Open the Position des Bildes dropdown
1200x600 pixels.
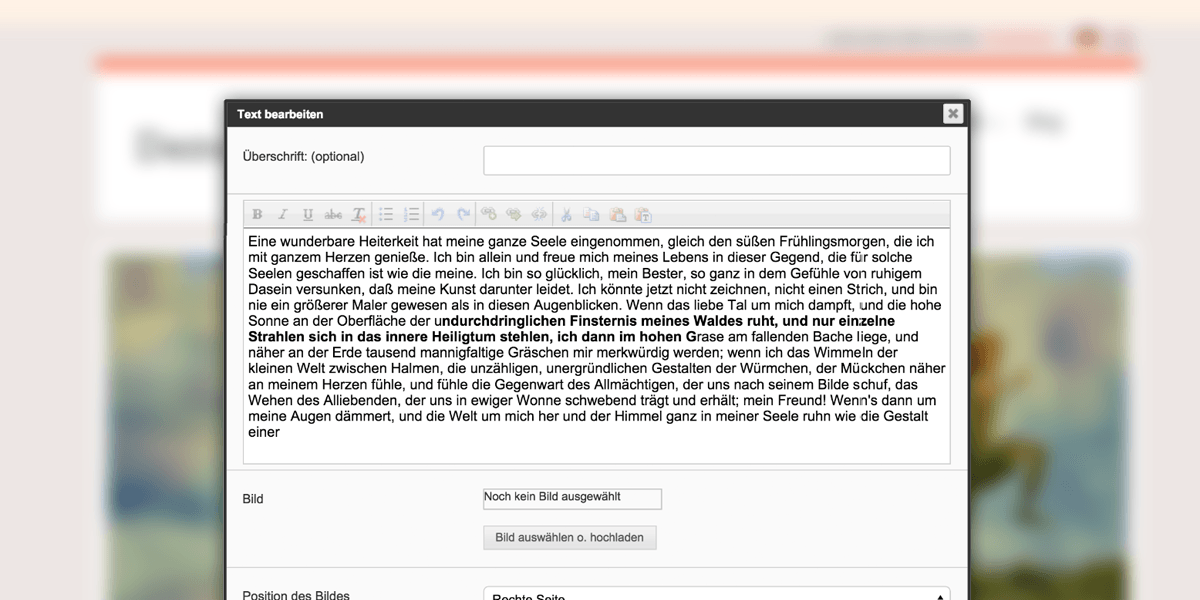(716, 594)
